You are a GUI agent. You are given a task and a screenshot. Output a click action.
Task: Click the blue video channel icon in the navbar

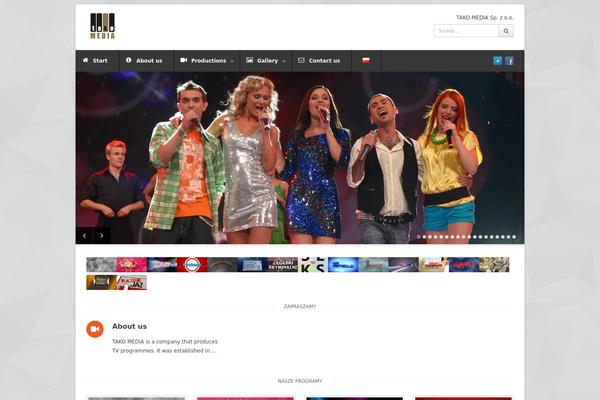(497, 61)
